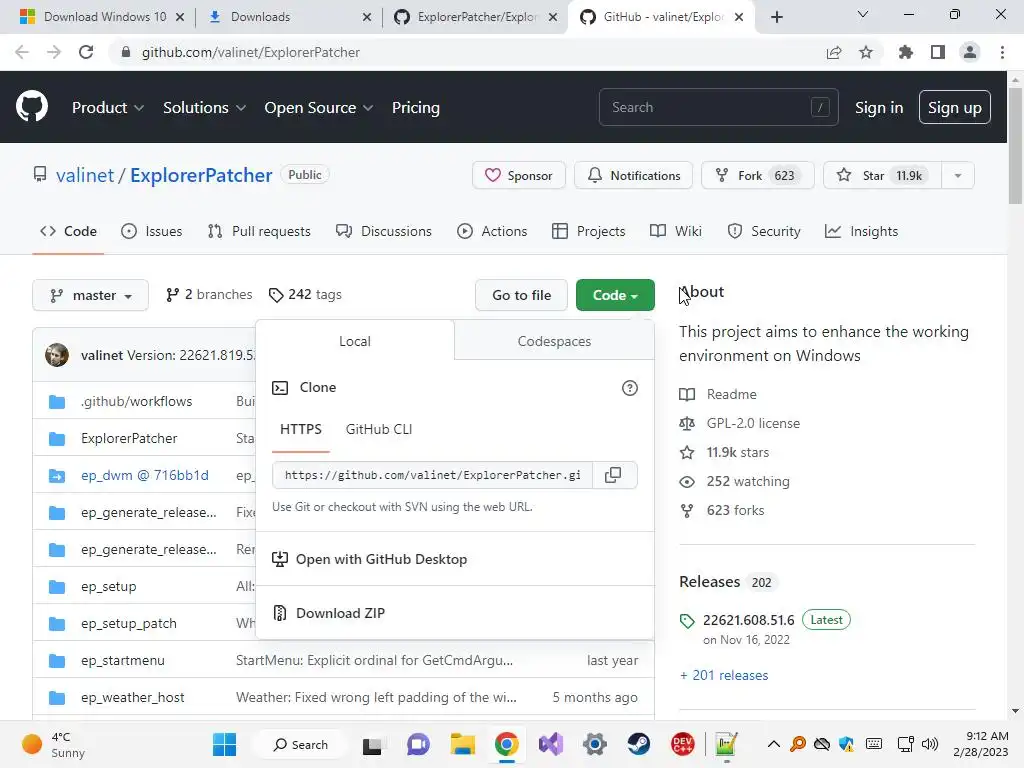
Task: Select GitHub CLI clone option
Action: [x=379, y=429]
